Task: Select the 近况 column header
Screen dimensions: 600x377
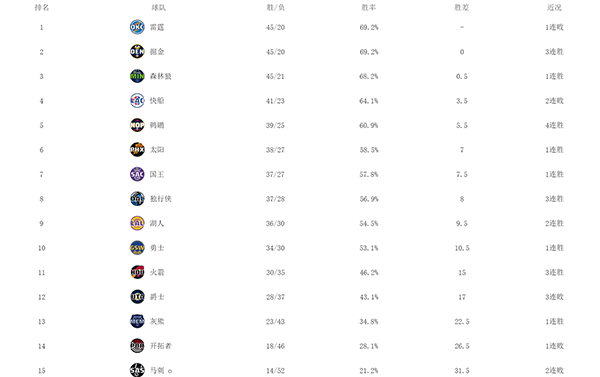Action: click(x=554, y=7)
